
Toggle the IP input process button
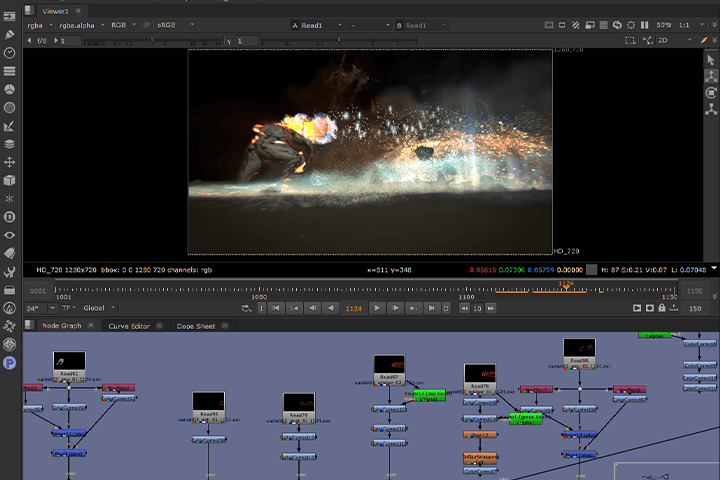146,25
